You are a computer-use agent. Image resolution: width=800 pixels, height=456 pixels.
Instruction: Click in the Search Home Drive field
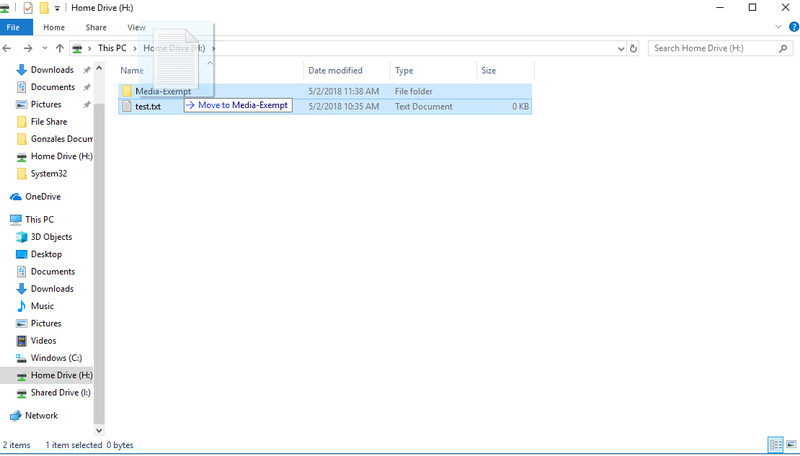tap(710, 48)
